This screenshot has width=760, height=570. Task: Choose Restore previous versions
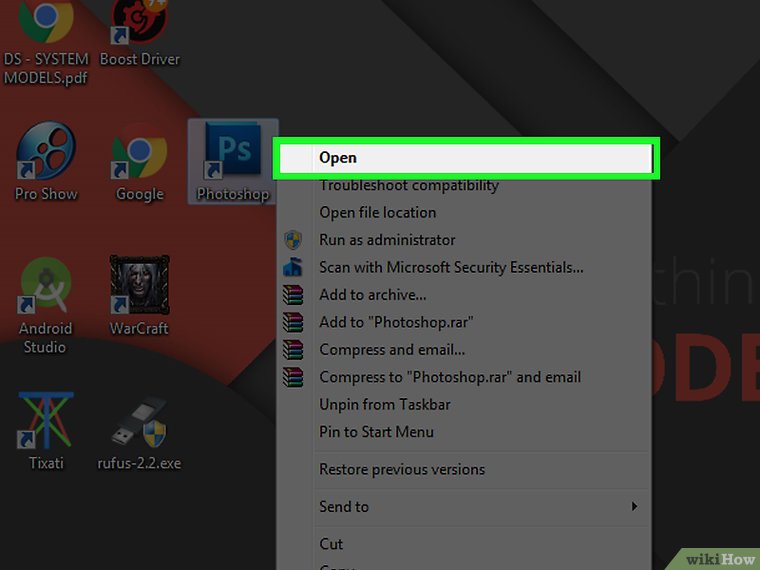click(x=401, y=469)
